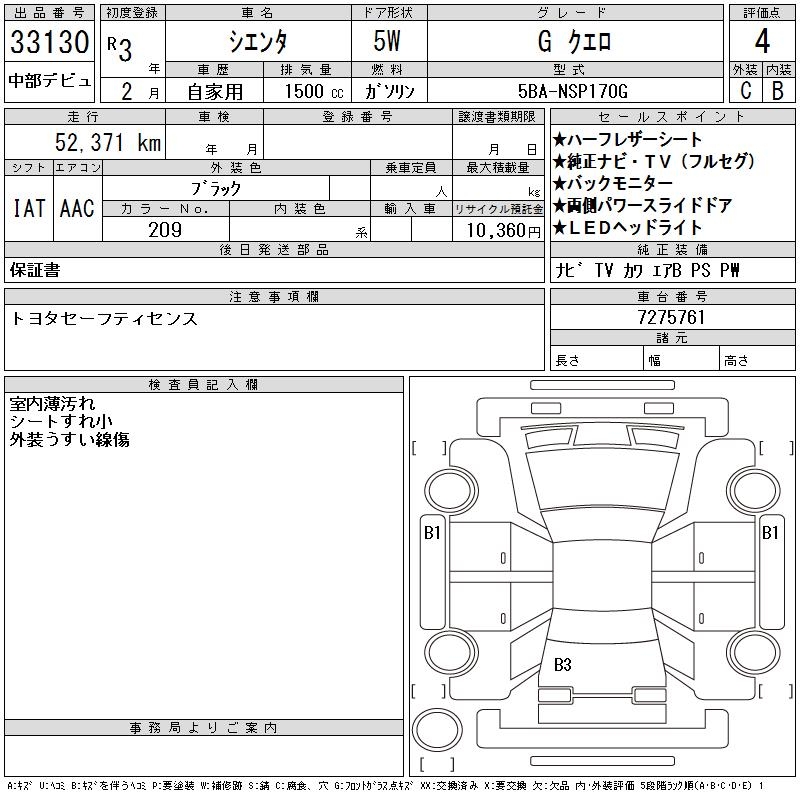This screenshot has width=800, height=800.
Task: Select the セールスポイント header
Action: 672,117
